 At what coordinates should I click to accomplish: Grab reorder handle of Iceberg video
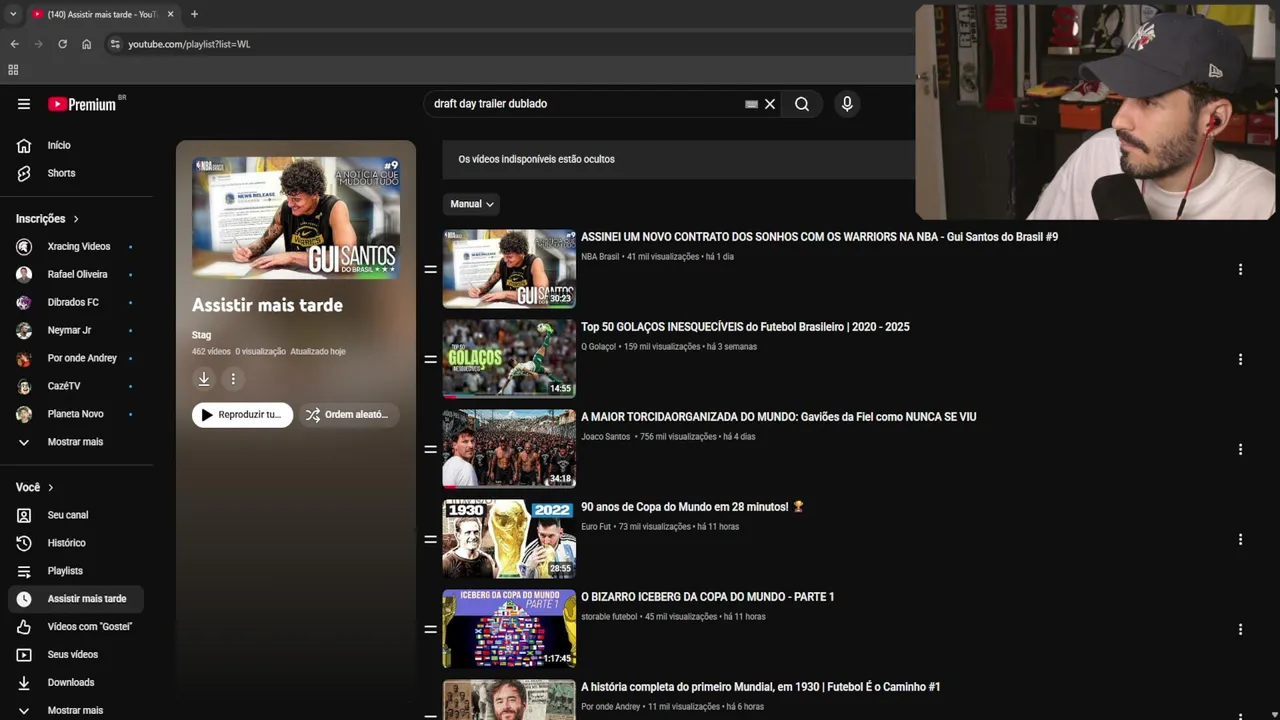[x=431, y=629]
